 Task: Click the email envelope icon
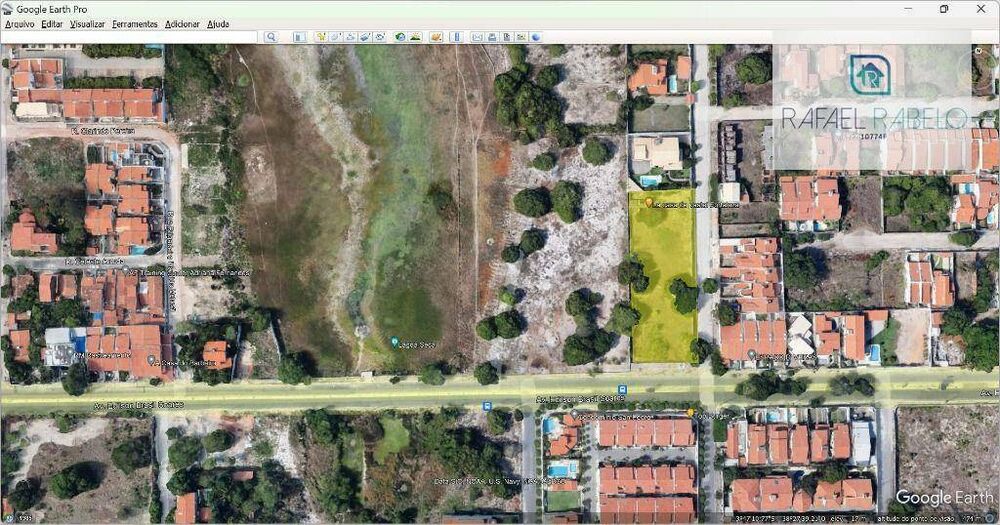pyautogui.click(x=477, y=37)
